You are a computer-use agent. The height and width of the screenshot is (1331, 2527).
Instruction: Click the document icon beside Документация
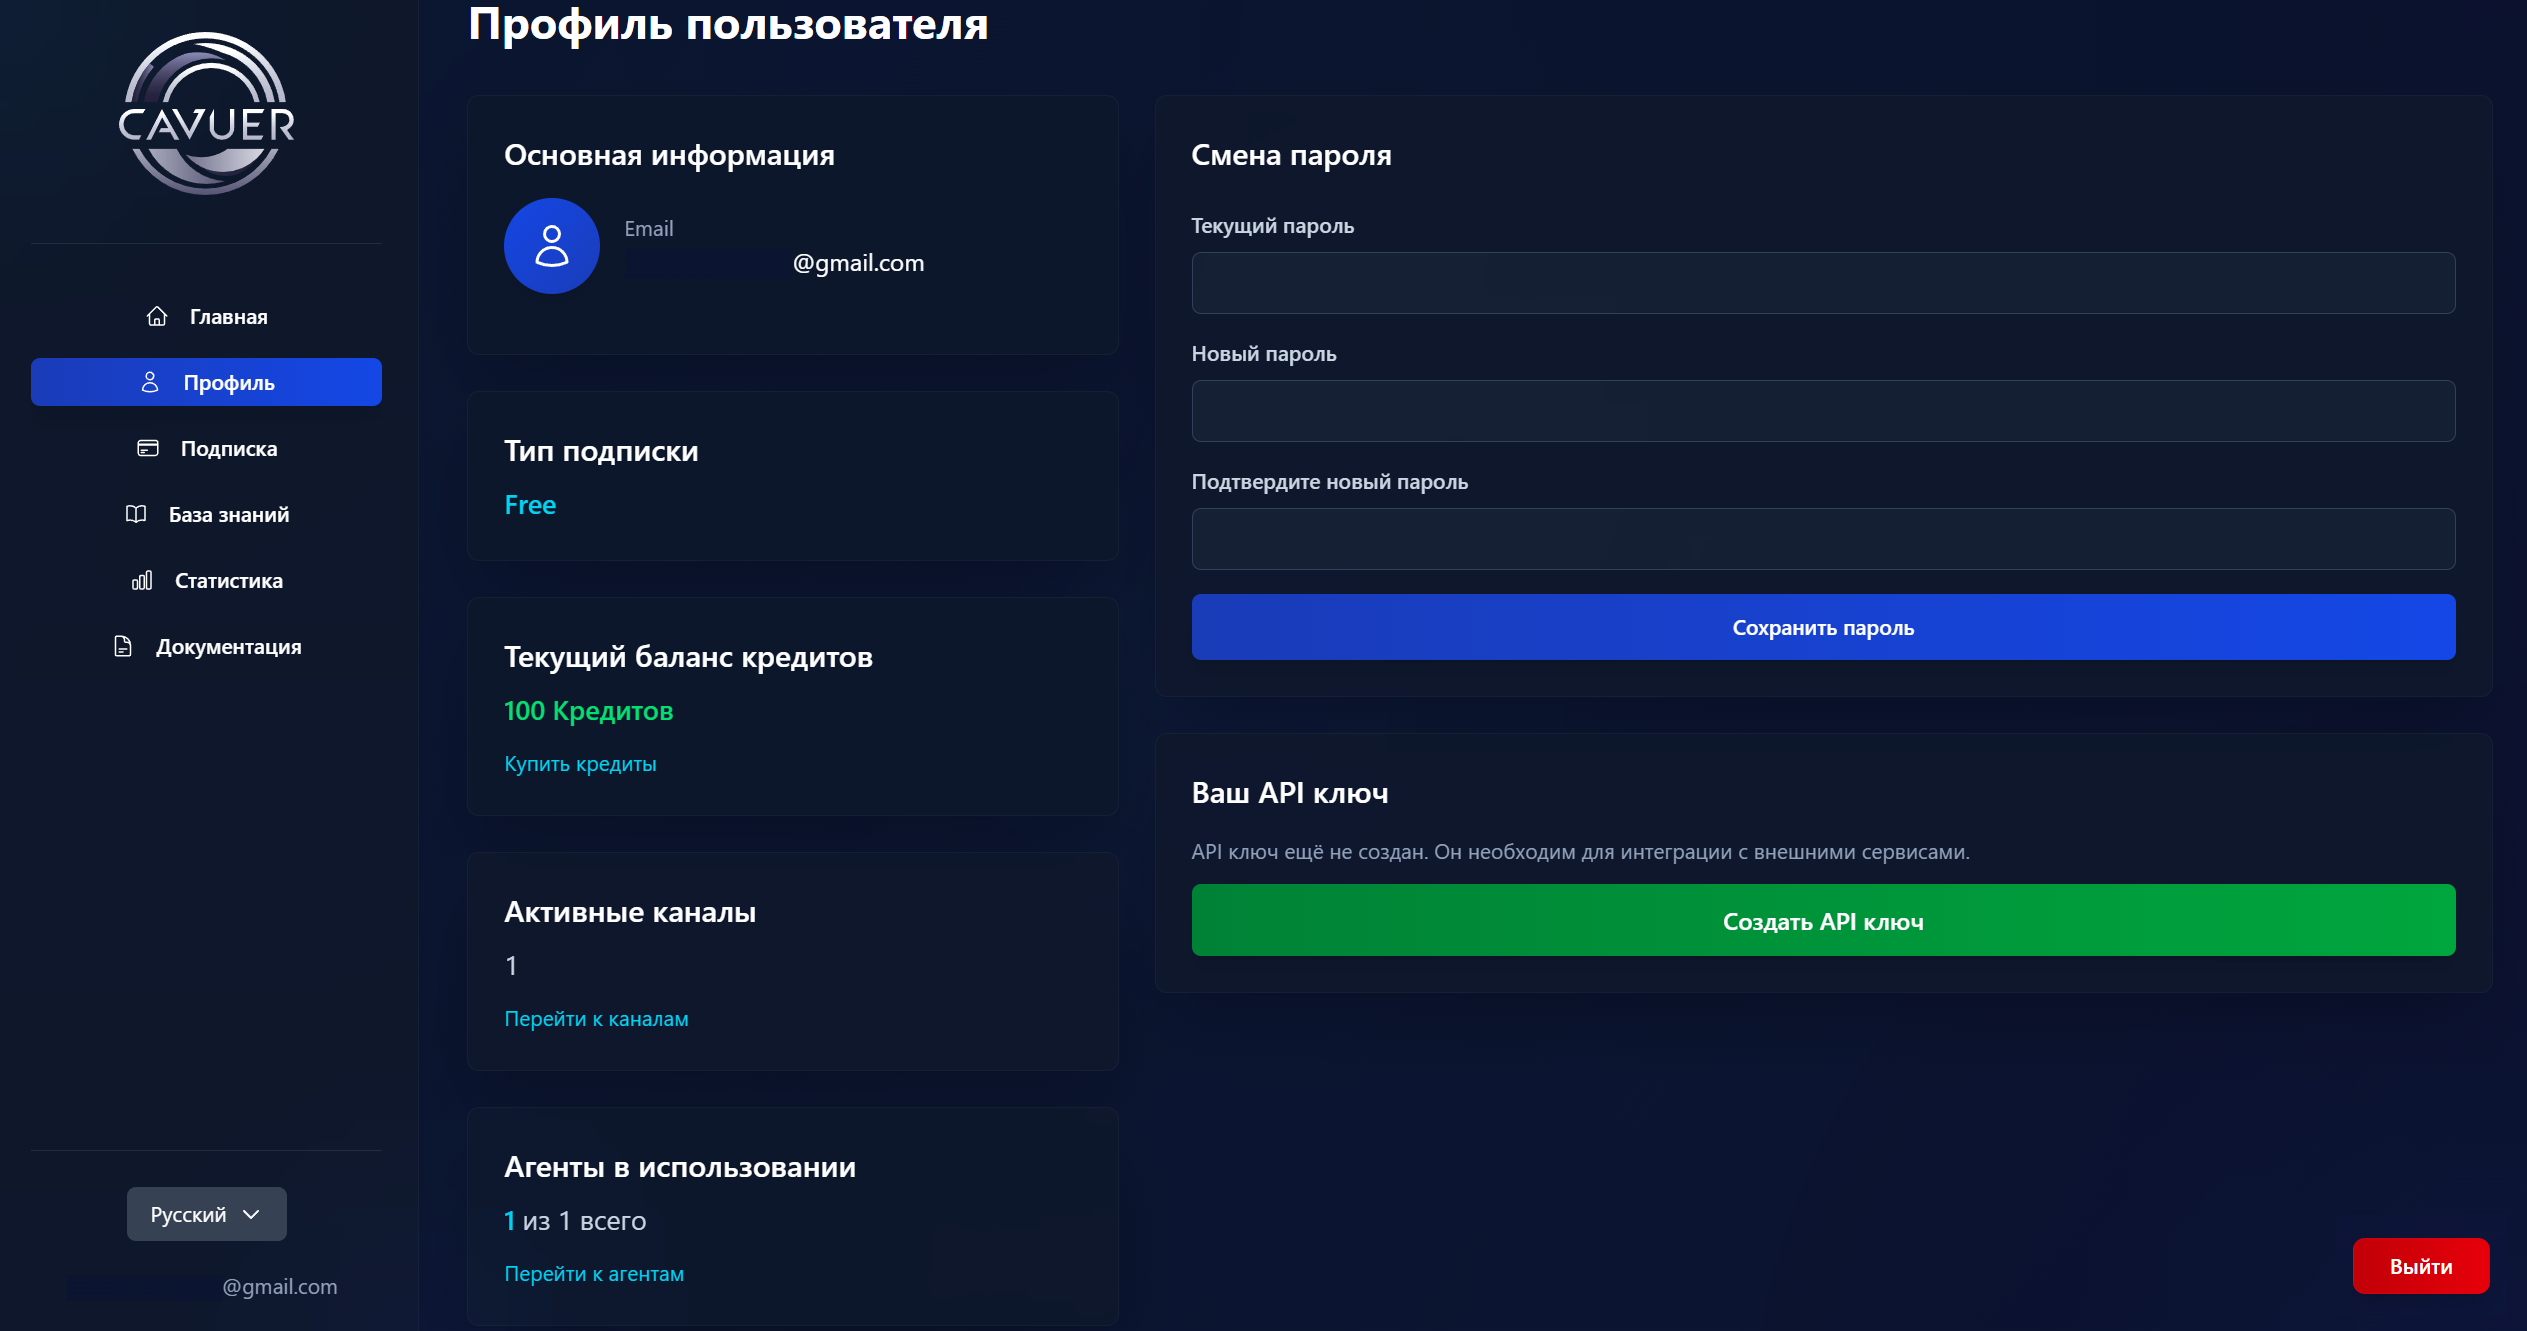click(x=123, y=646)
